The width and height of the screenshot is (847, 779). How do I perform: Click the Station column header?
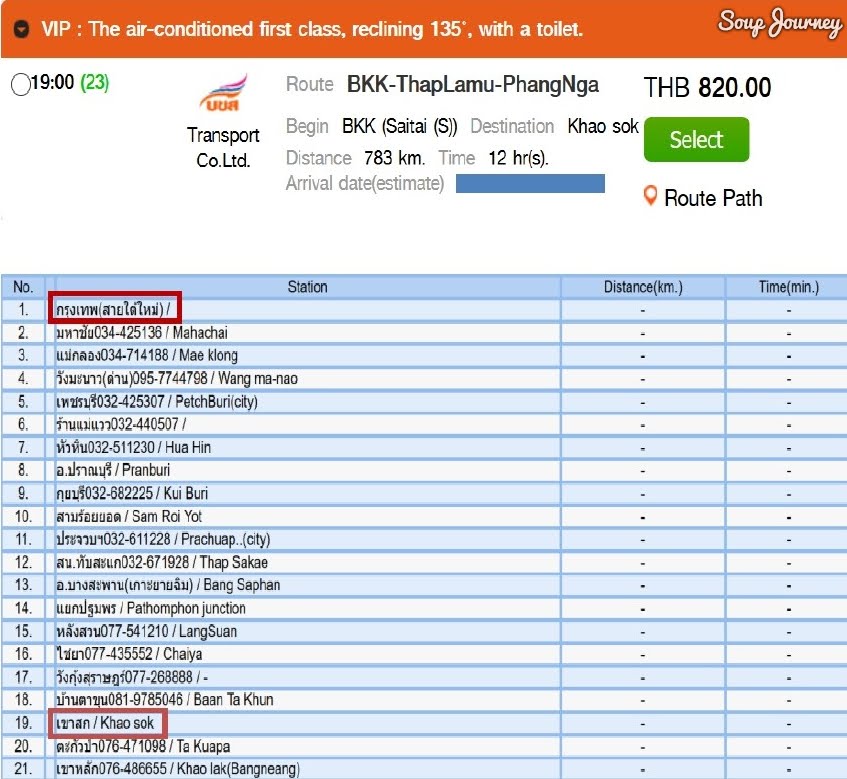click(307, 287)
